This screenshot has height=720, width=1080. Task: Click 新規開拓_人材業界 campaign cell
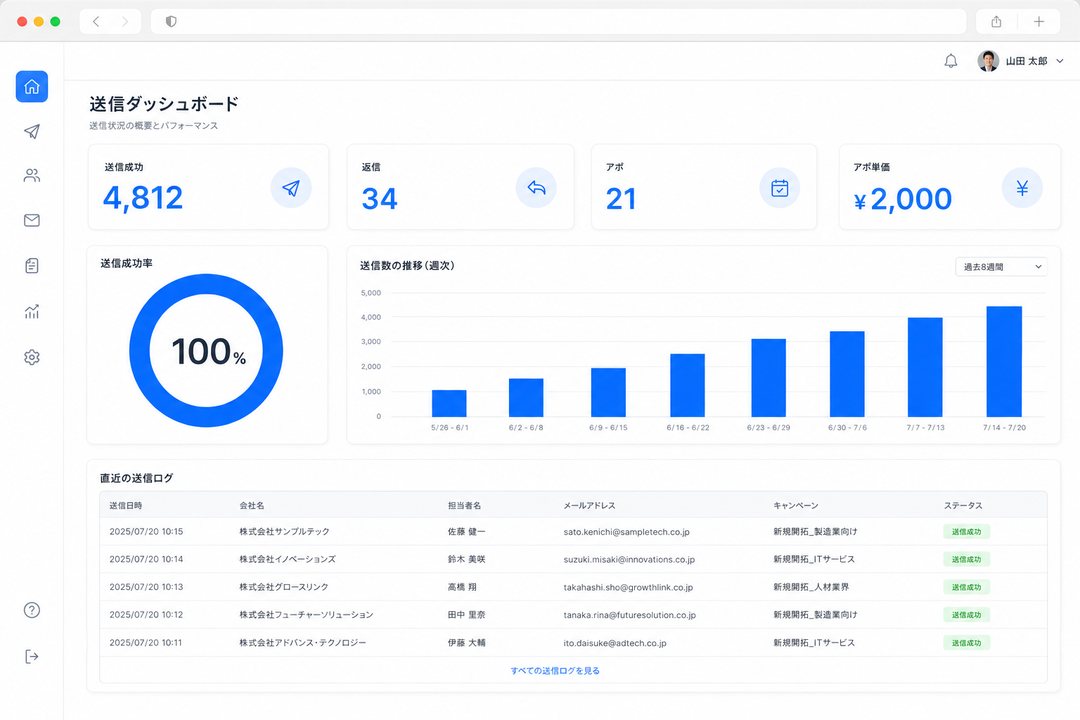tap(811, 587)
